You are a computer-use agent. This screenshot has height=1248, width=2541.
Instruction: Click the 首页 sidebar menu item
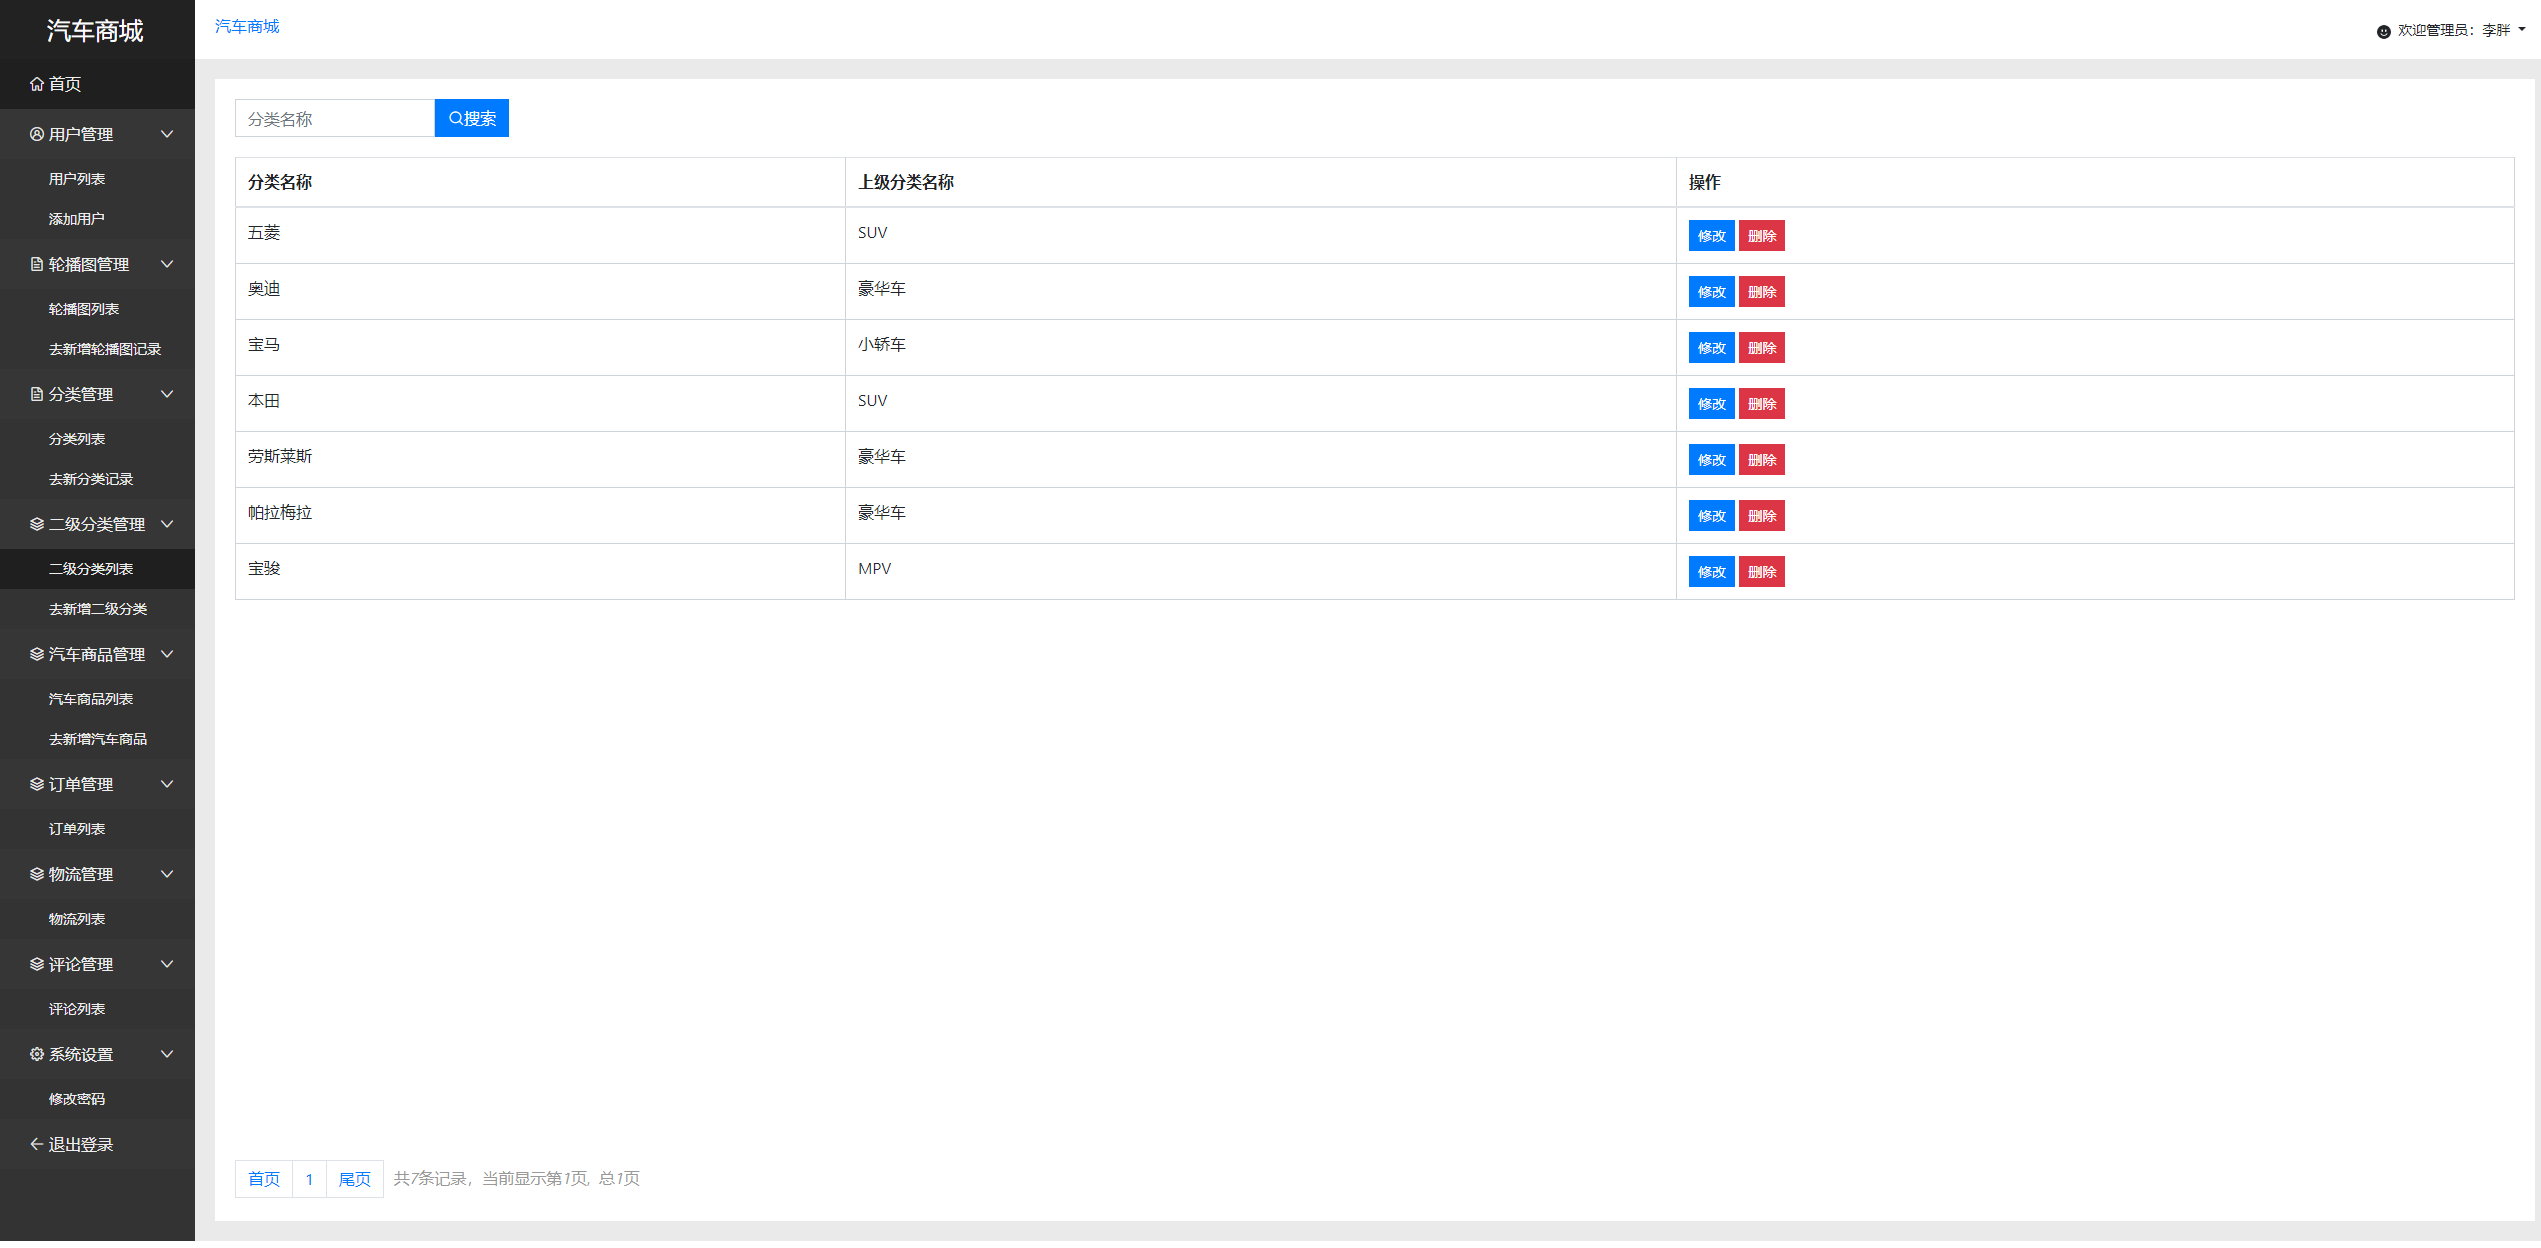tap(97, 84)
